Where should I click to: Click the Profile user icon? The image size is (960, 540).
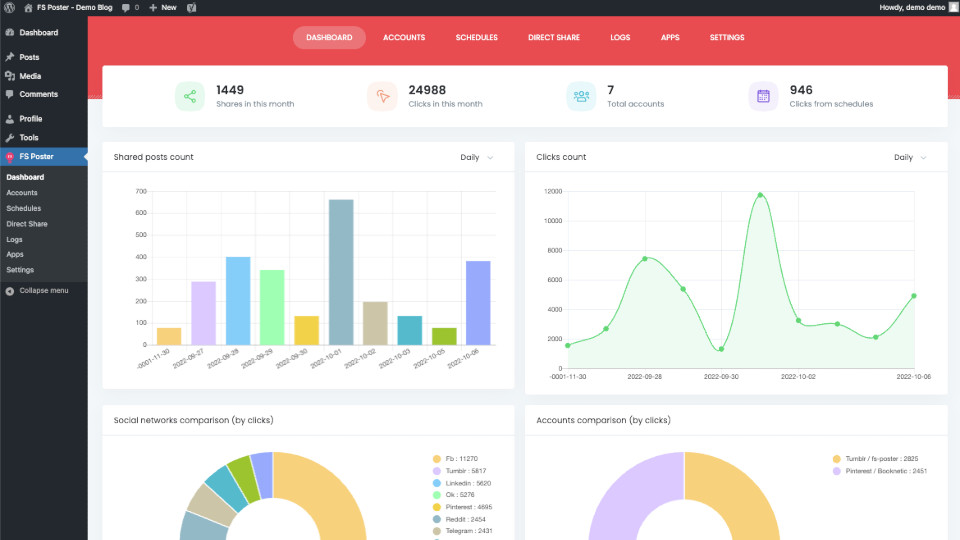[10, 119]
